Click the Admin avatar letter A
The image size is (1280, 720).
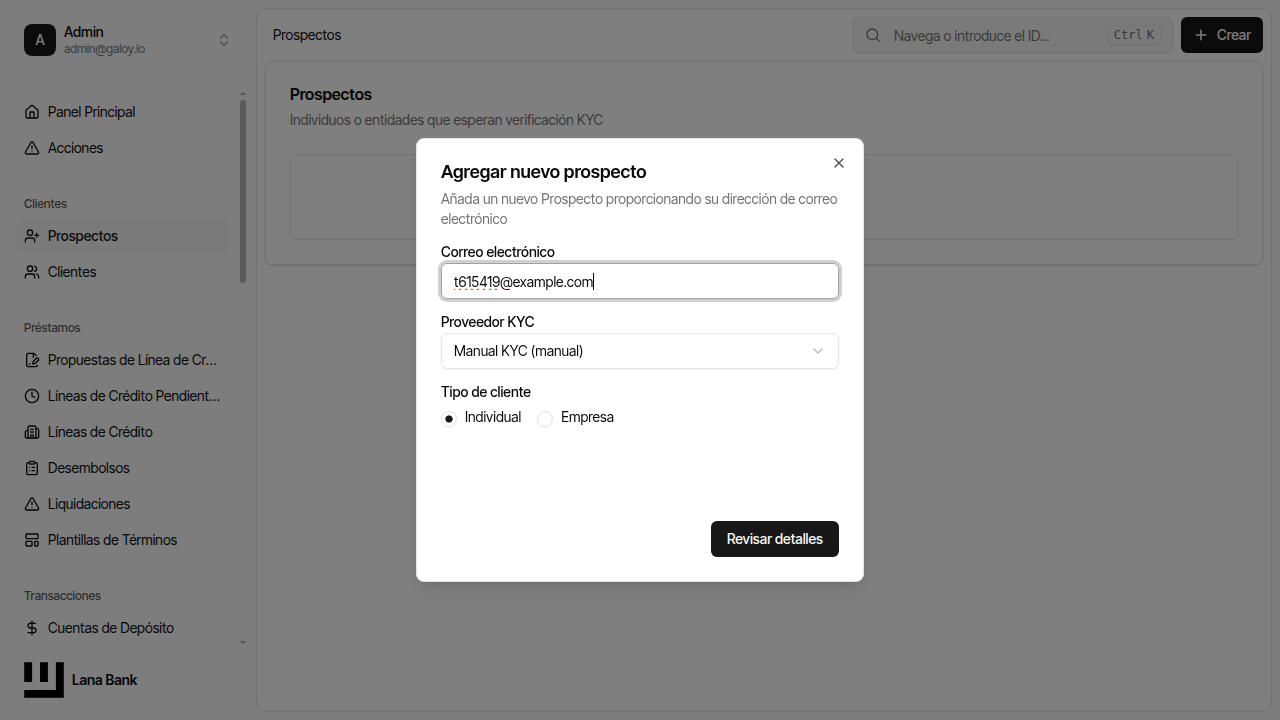pos(40,40)
